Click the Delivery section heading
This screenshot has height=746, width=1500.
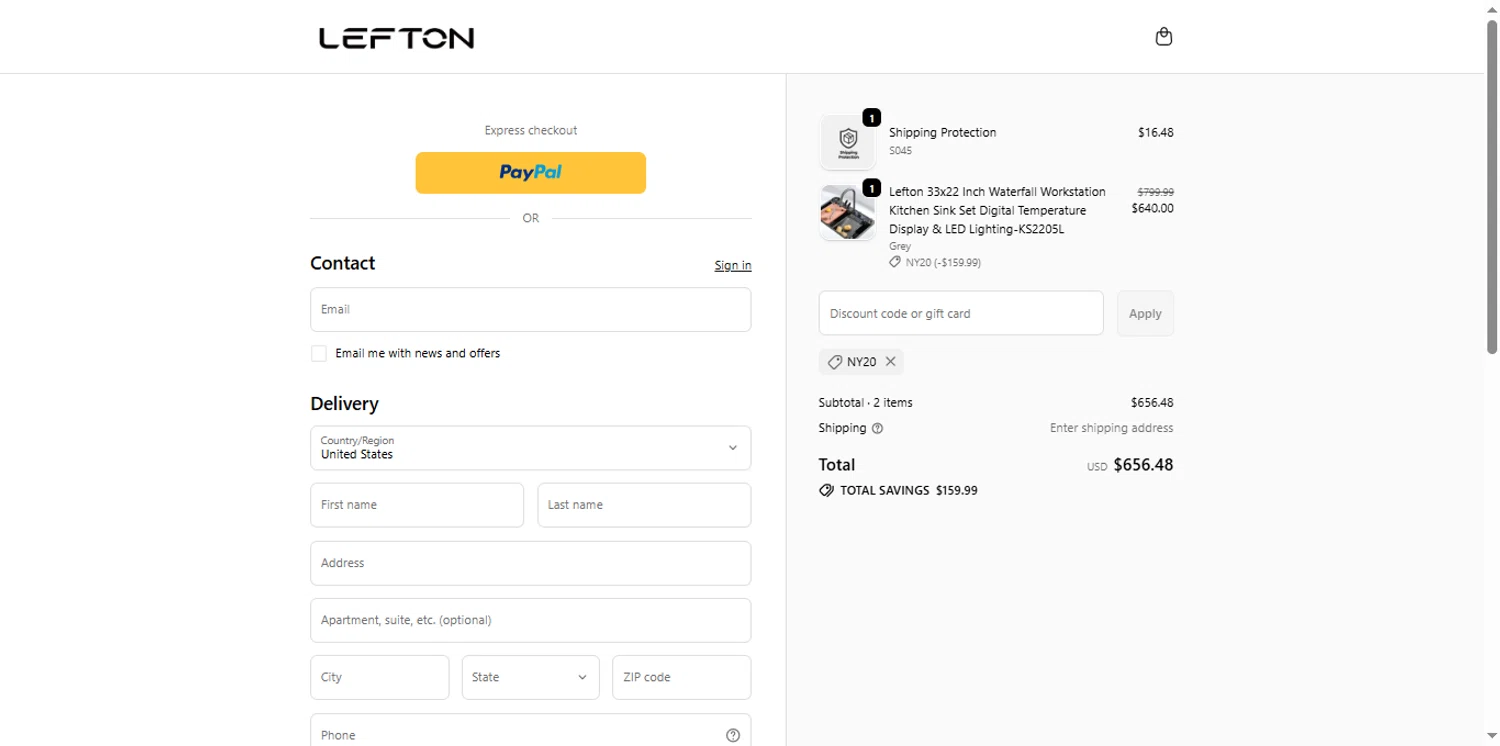[x=344, y=404]
